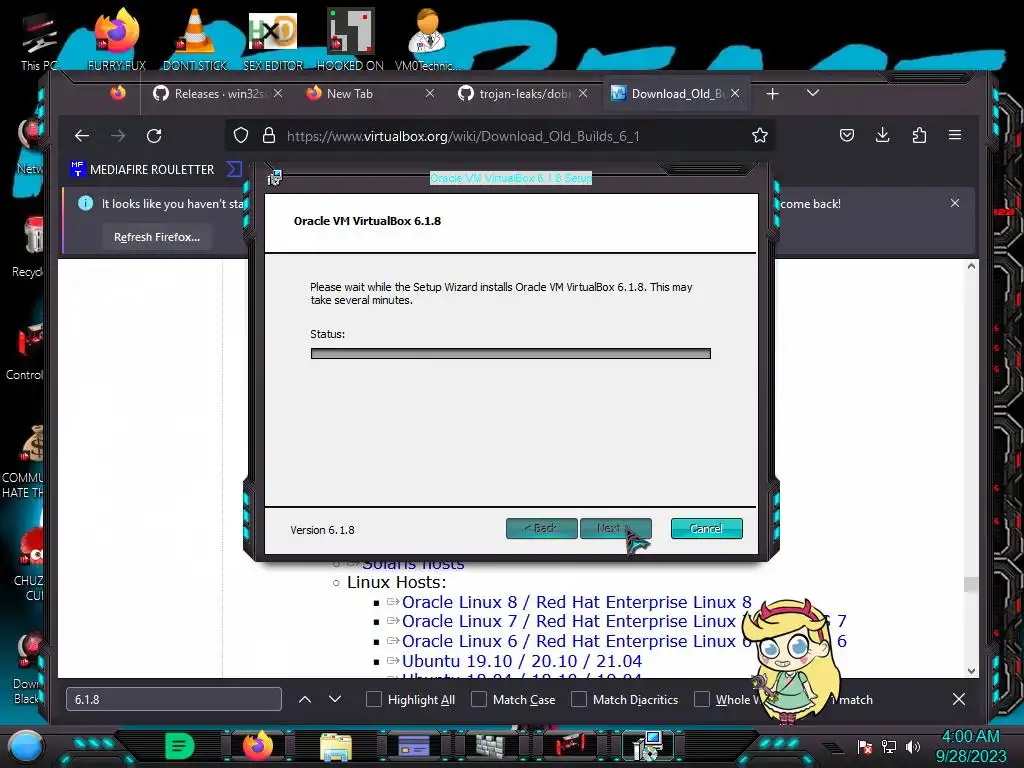Enable the Match Diacritics checkbox
This screenshot has height=768, width=1024.
point(579,699)
